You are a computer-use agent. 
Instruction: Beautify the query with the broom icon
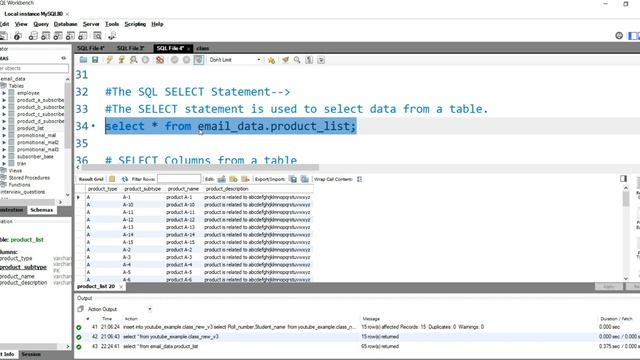tap(285, 60)
